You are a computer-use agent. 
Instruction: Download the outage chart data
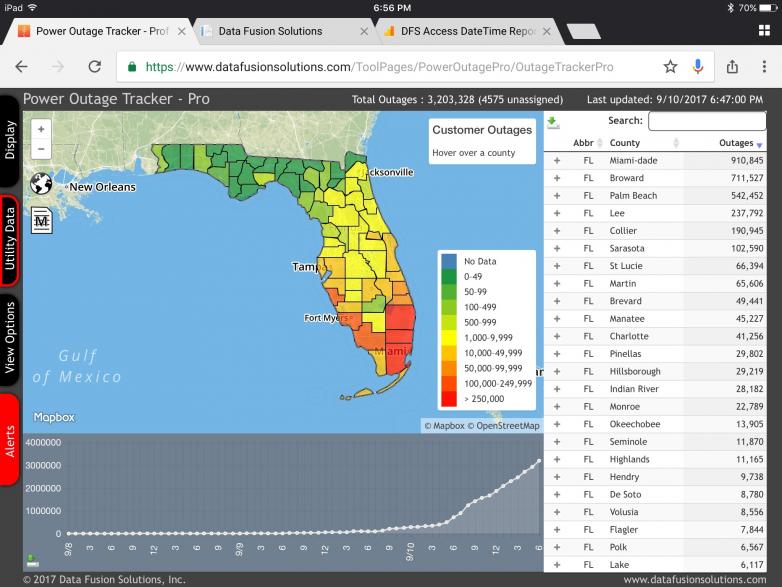coord(32,561)
